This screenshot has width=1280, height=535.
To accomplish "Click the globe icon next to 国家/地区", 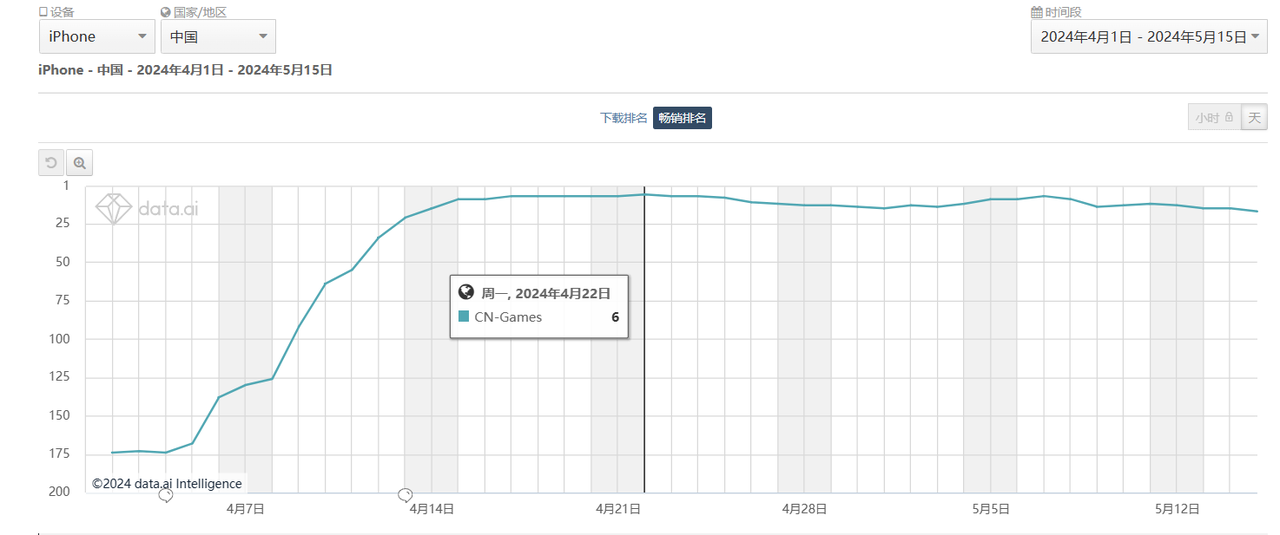I will (165, 12).
